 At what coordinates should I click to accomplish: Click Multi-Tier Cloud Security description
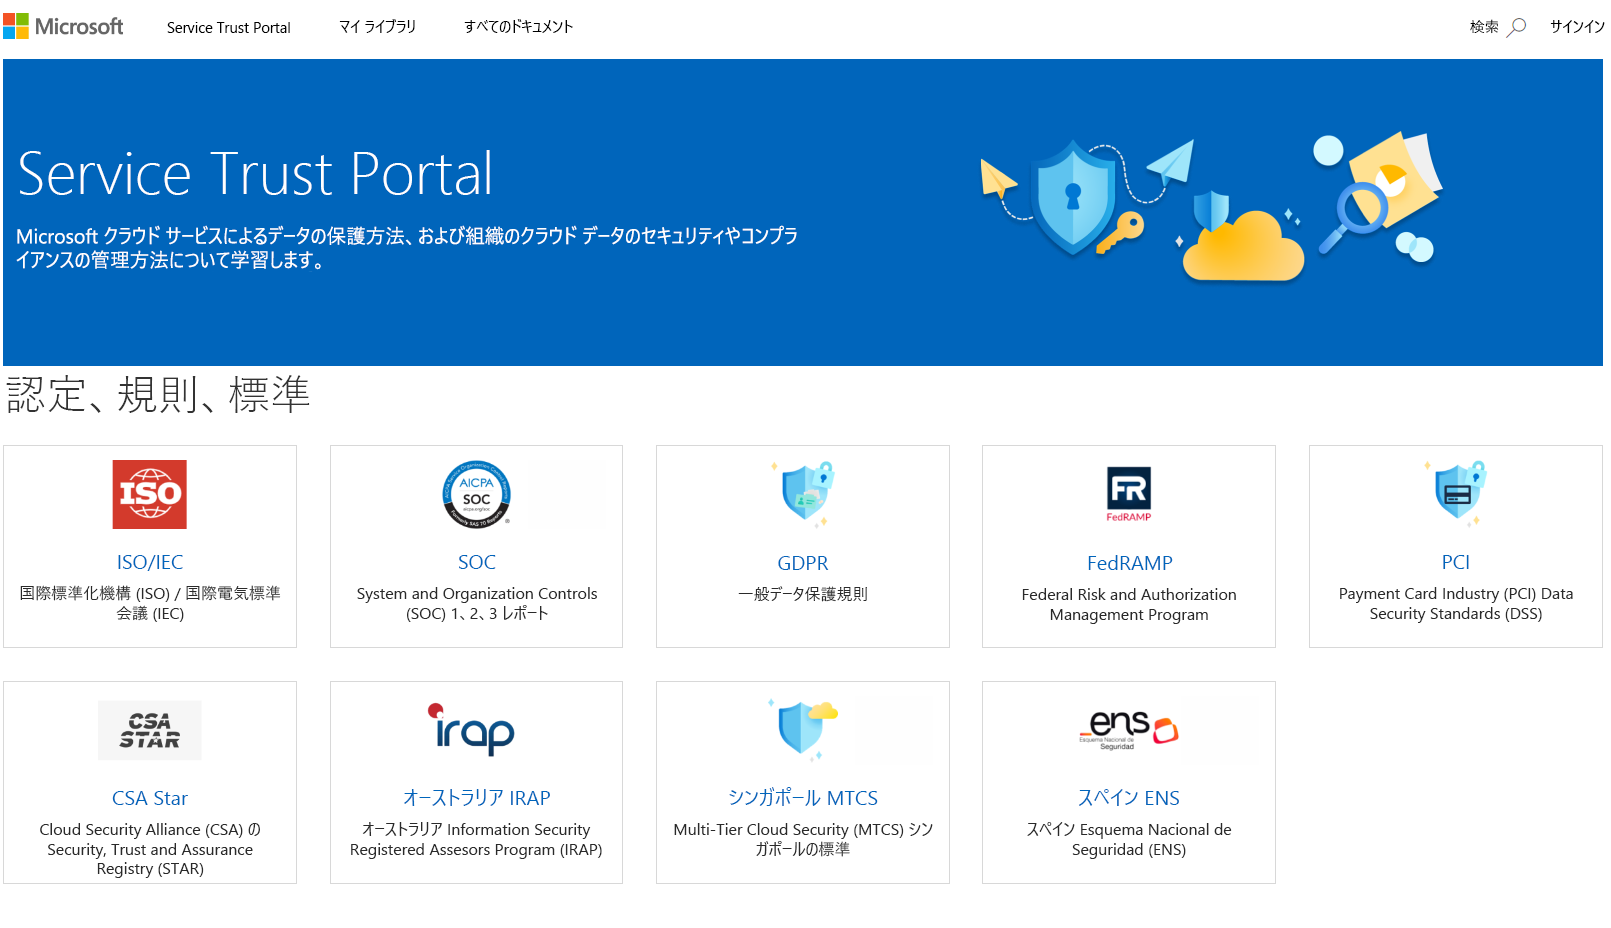point(803,839)
